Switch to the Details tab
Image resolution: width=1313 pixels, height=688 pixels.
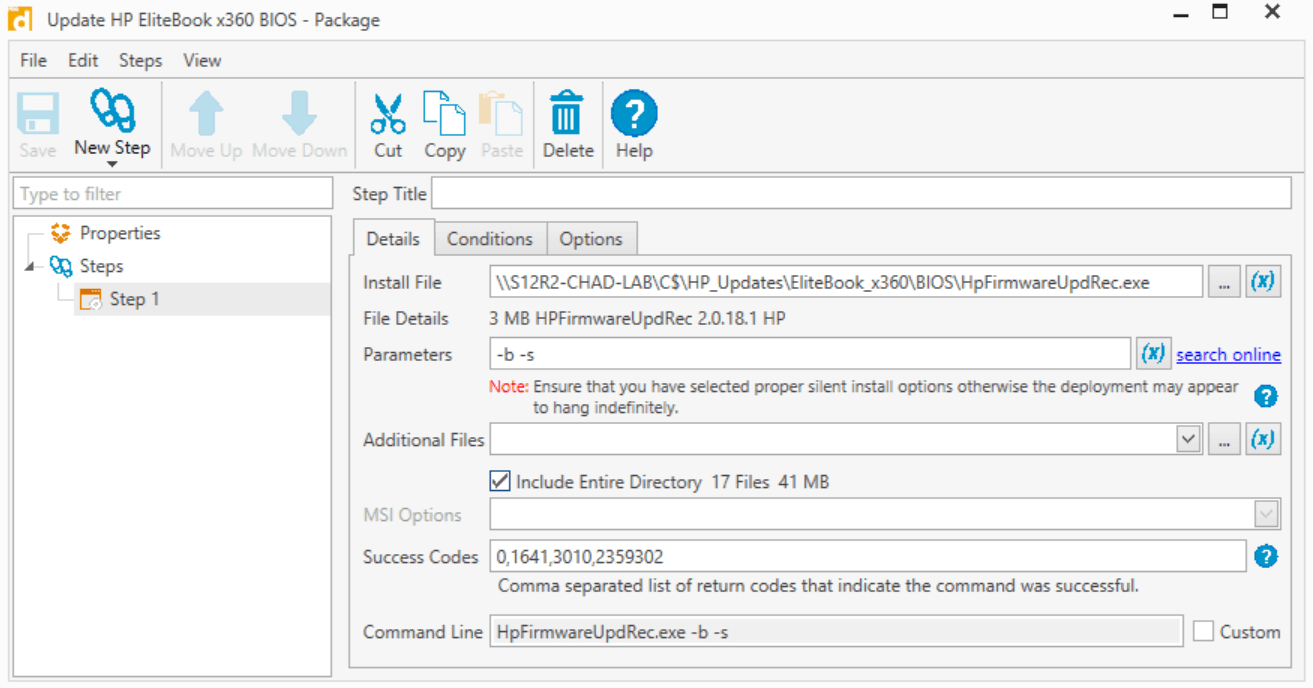[393, 239]
